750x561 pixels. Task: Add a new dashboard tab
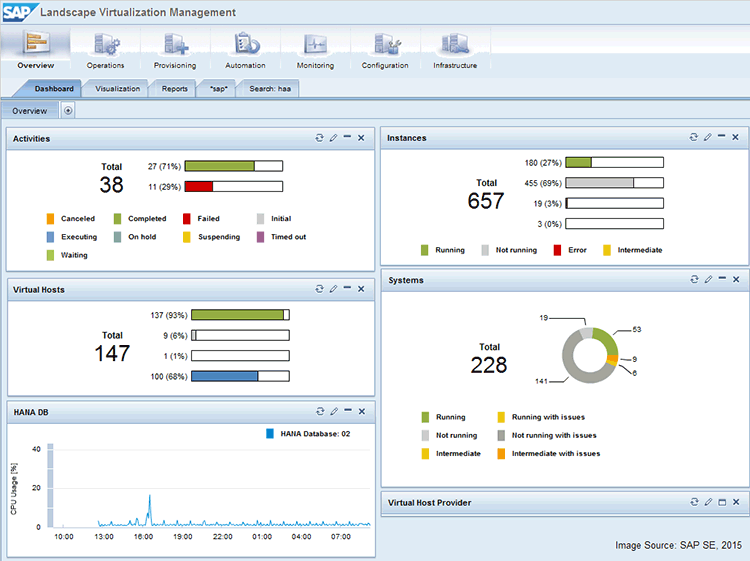[x=68, y=111]
